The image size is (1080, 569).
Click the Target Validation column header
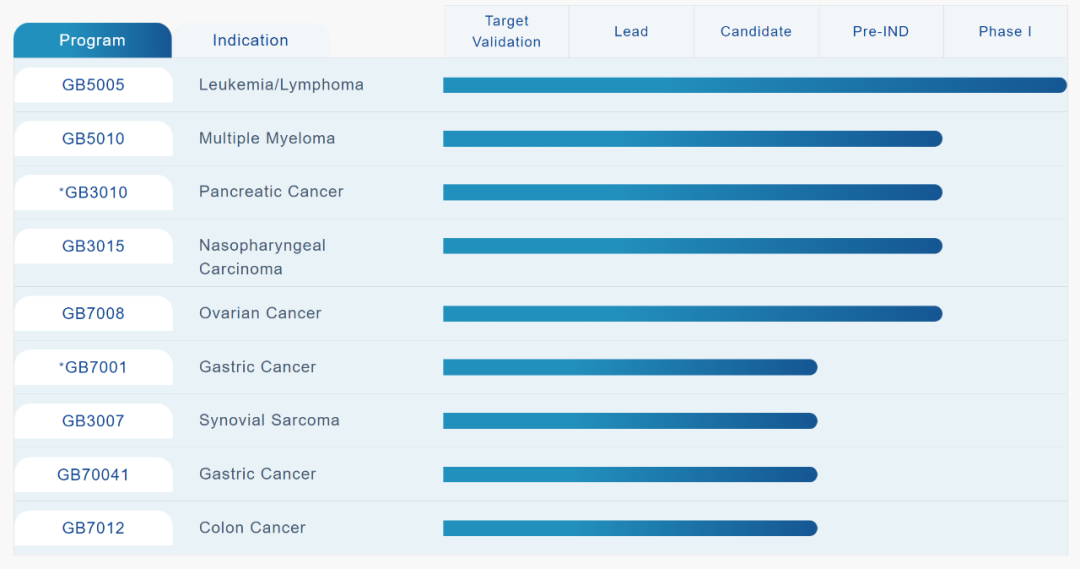pos(506,32)
